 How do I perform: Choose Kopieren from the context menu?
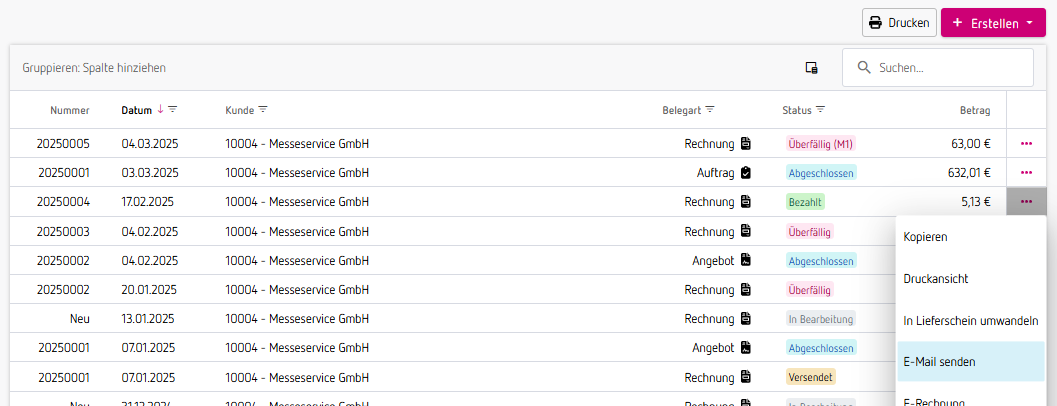971,237
